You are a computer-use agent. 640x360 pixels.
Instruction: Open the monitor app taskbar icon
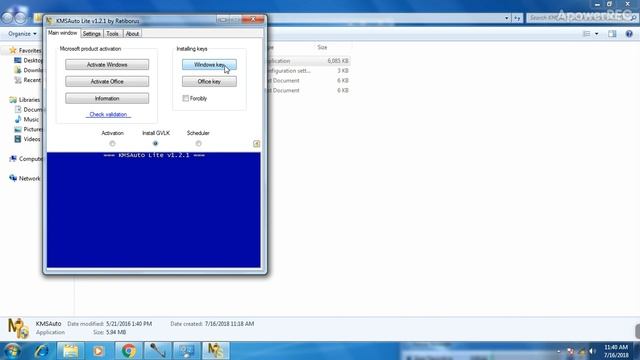pyautogui.click(x=187, y=351)
